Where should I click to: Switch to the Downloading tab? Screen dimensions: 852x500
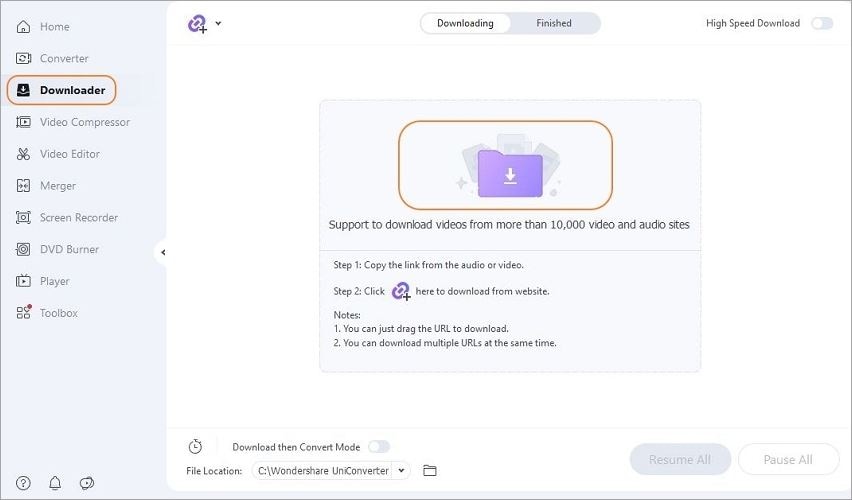[465, 23]
